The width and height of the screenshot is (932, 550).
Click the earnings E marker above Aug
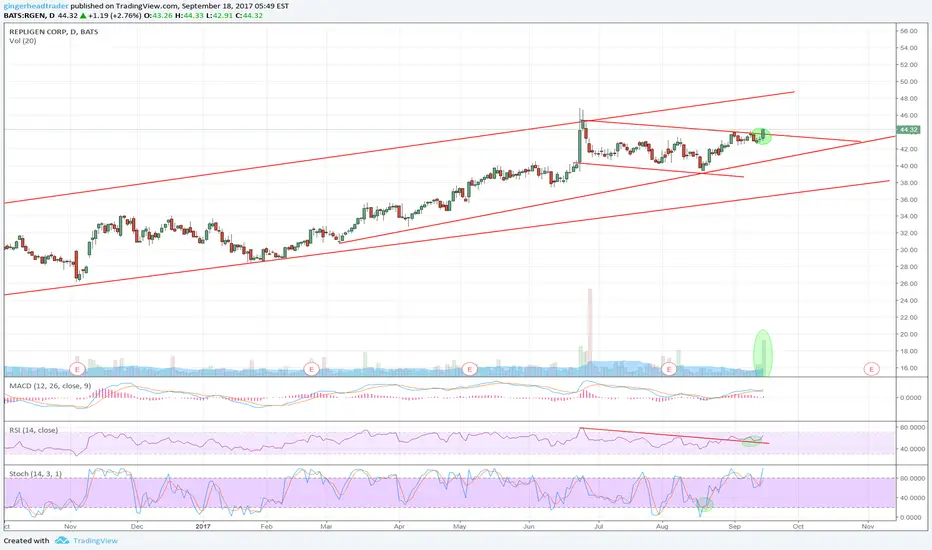point(669,369)
